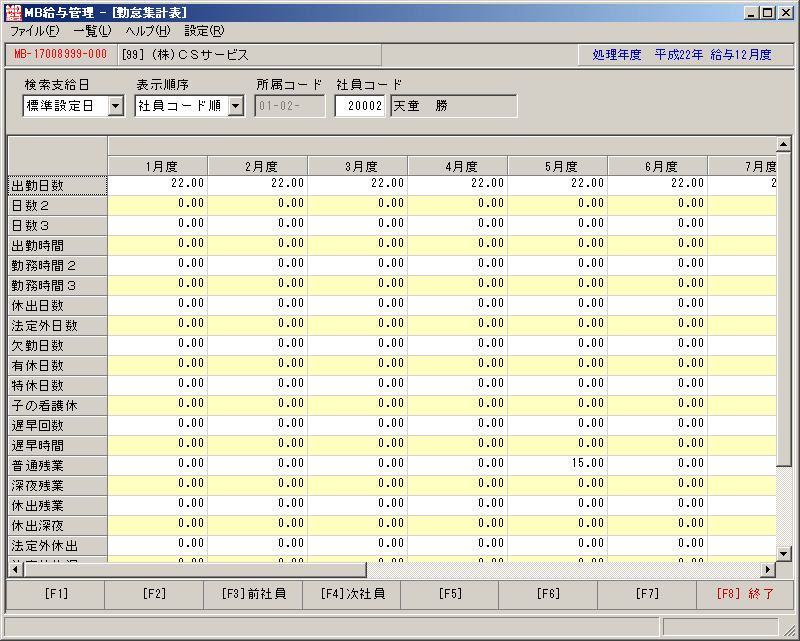Click the right arrow of horizontal scrollbar
This screenshot has height=641, width=800.
tap(768, 569)
